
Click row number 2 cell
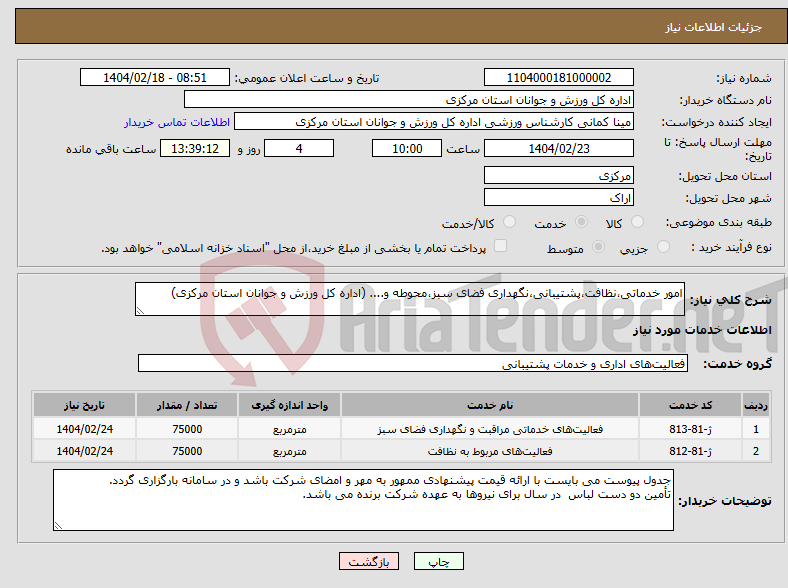[756, 451]
